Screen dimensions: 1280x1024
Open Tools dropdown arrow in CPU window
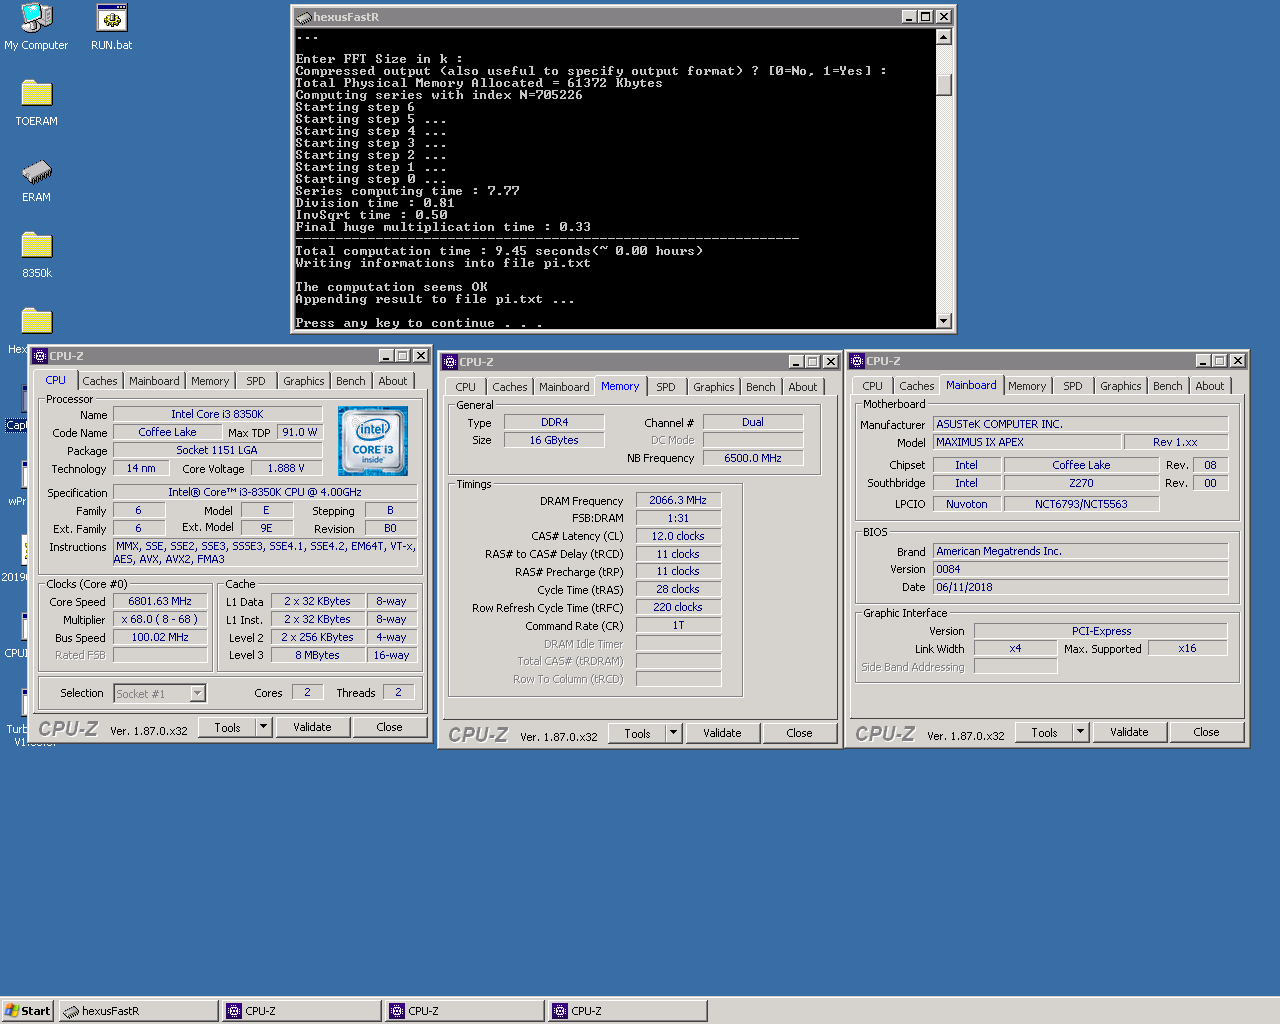tap(264, 727)
